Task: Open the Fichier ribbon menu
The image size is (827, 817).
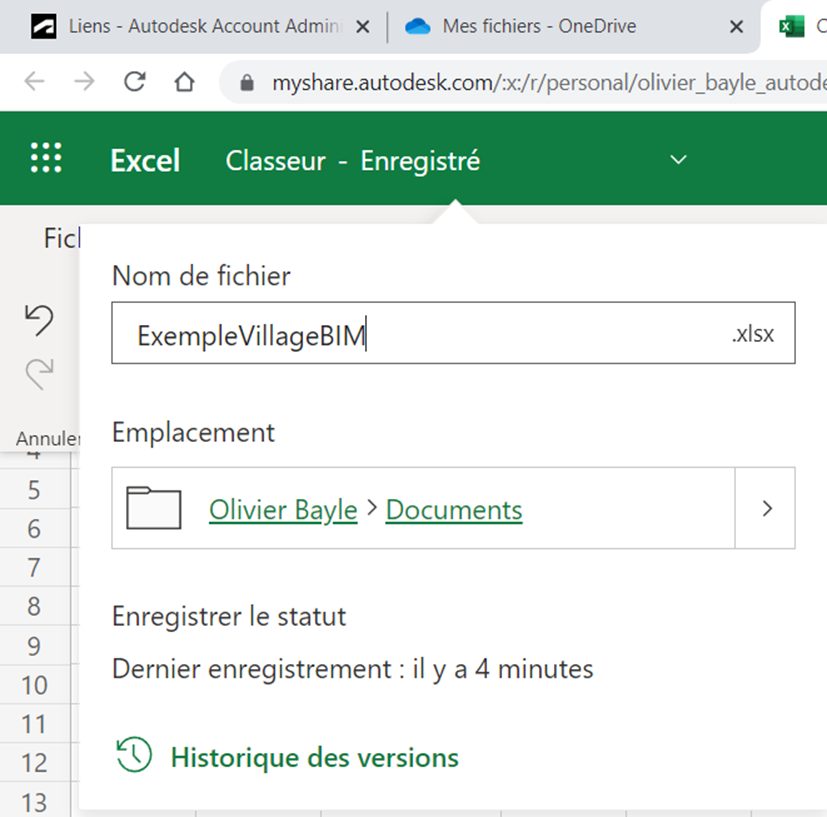Action: point(62,238)
